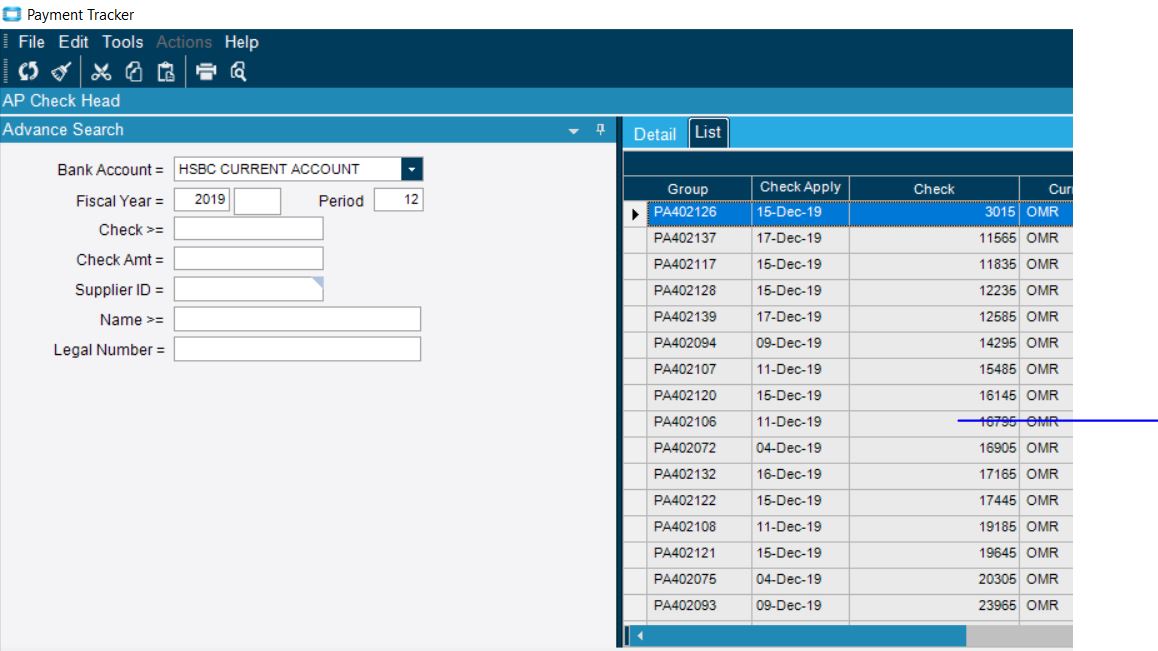
Task: Select the PA402122 row
Action: click(848, 500)
